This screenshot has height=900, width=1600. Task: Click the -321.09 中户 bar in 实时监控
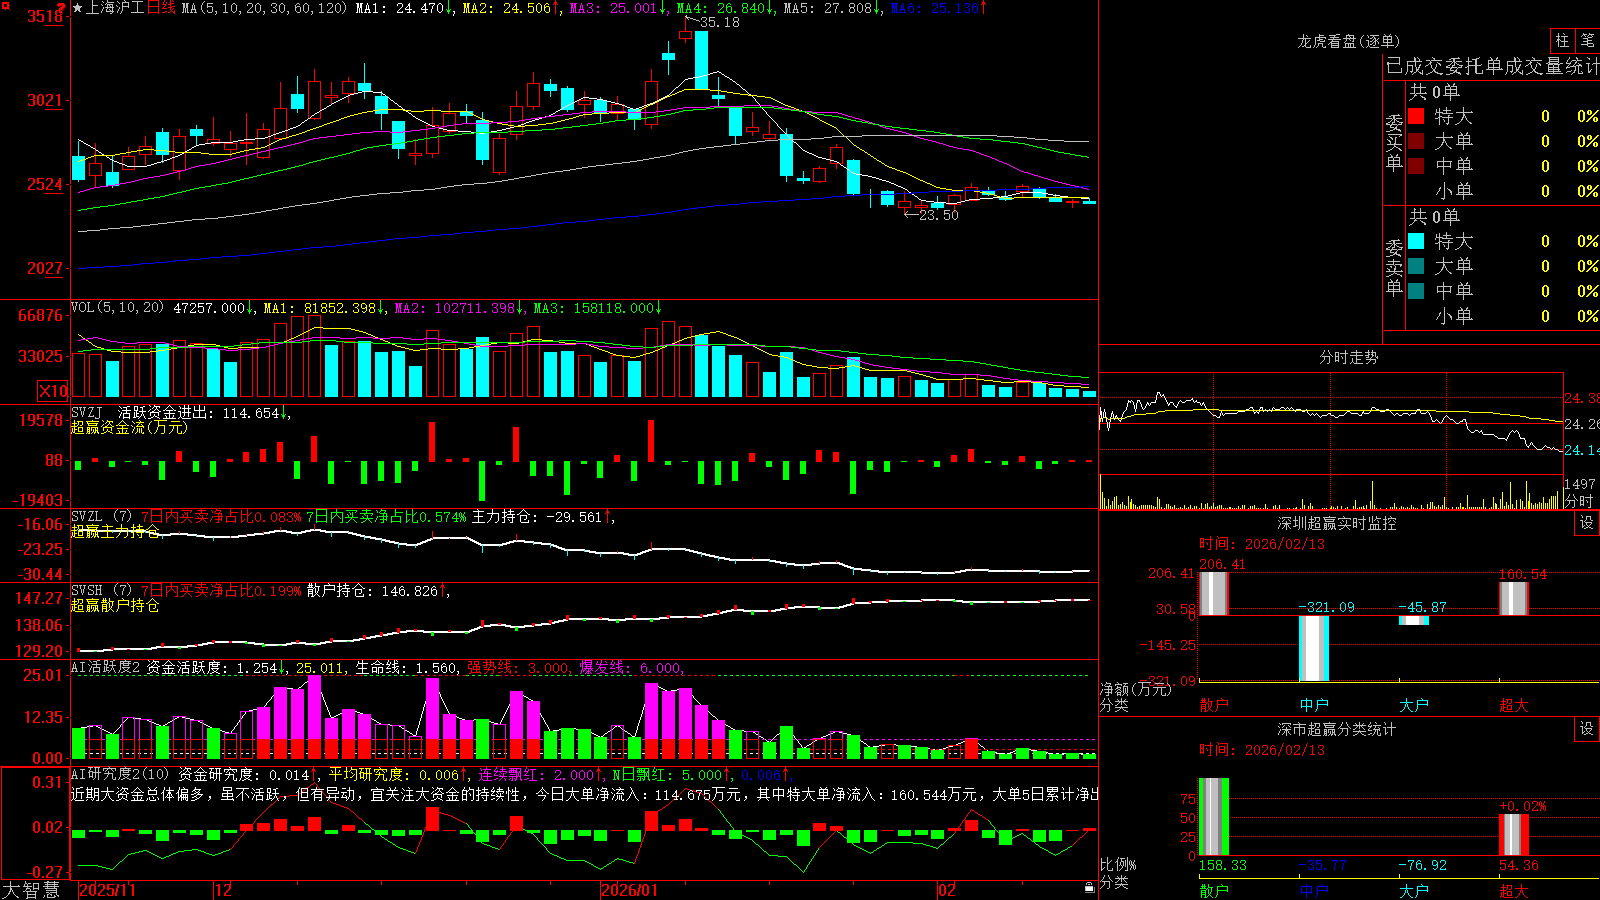click(1313, 648)
